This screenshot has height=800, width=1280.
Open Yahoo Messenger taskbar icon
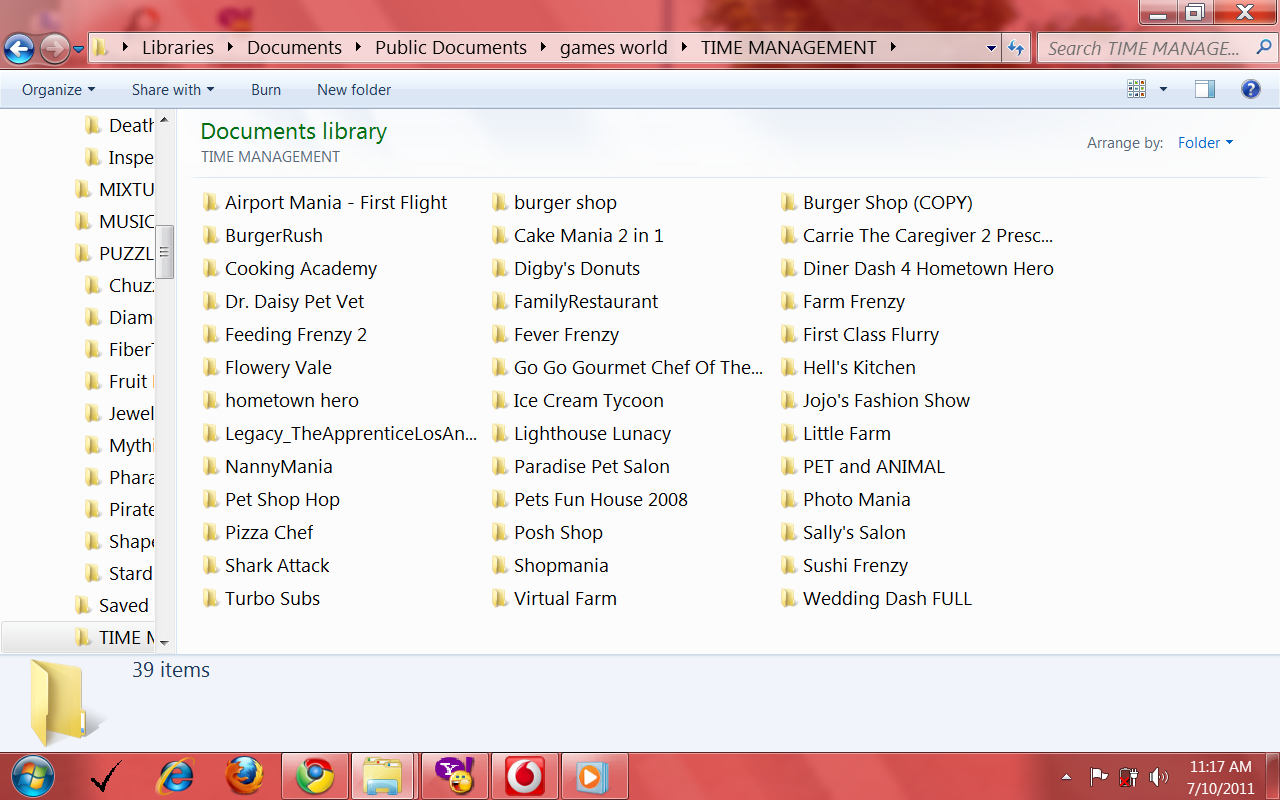click(455, 776)
